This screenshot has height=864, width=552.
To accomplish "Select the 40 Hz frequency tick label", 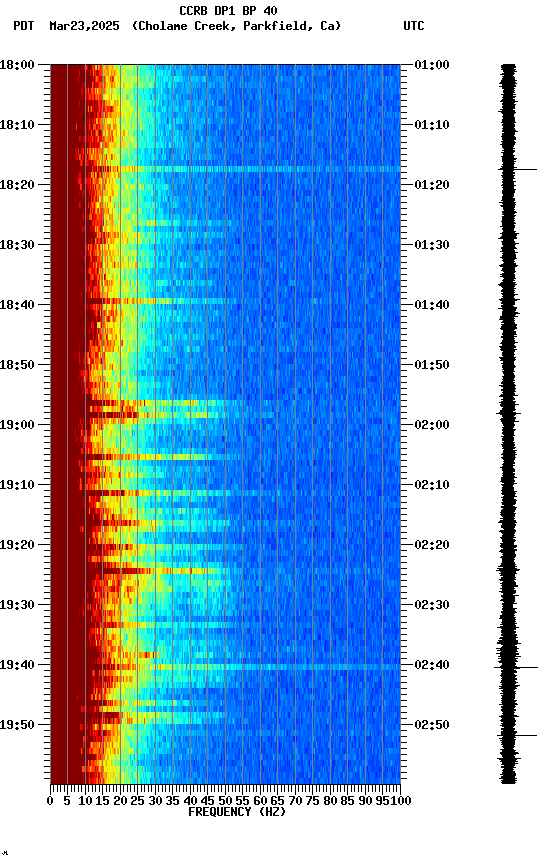I will 190,801.
